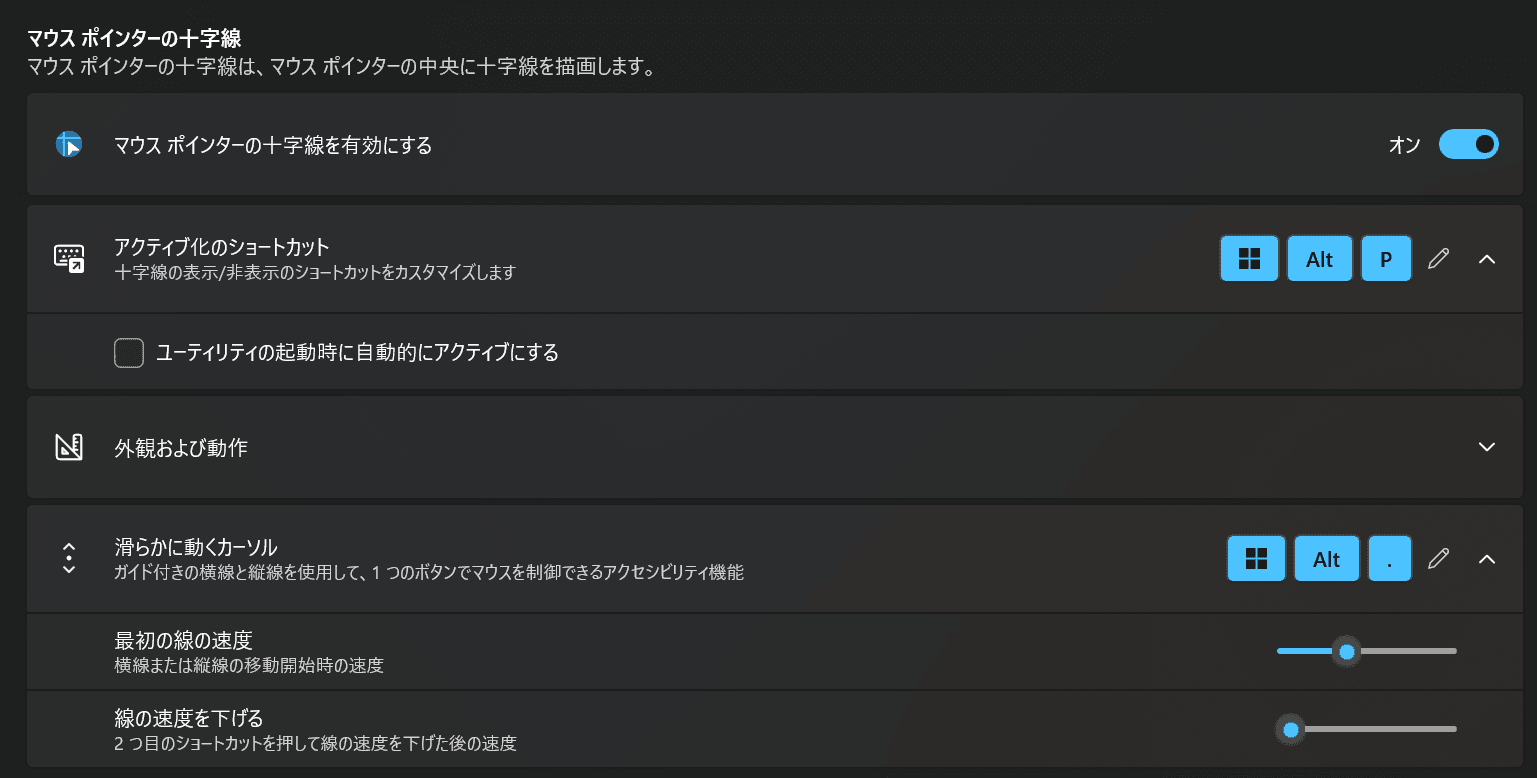Collapse the アクティブ化のショートカット section
Image resolution: width=1537 pixels, height=778 pixels.
click(x=1486, y=259)
